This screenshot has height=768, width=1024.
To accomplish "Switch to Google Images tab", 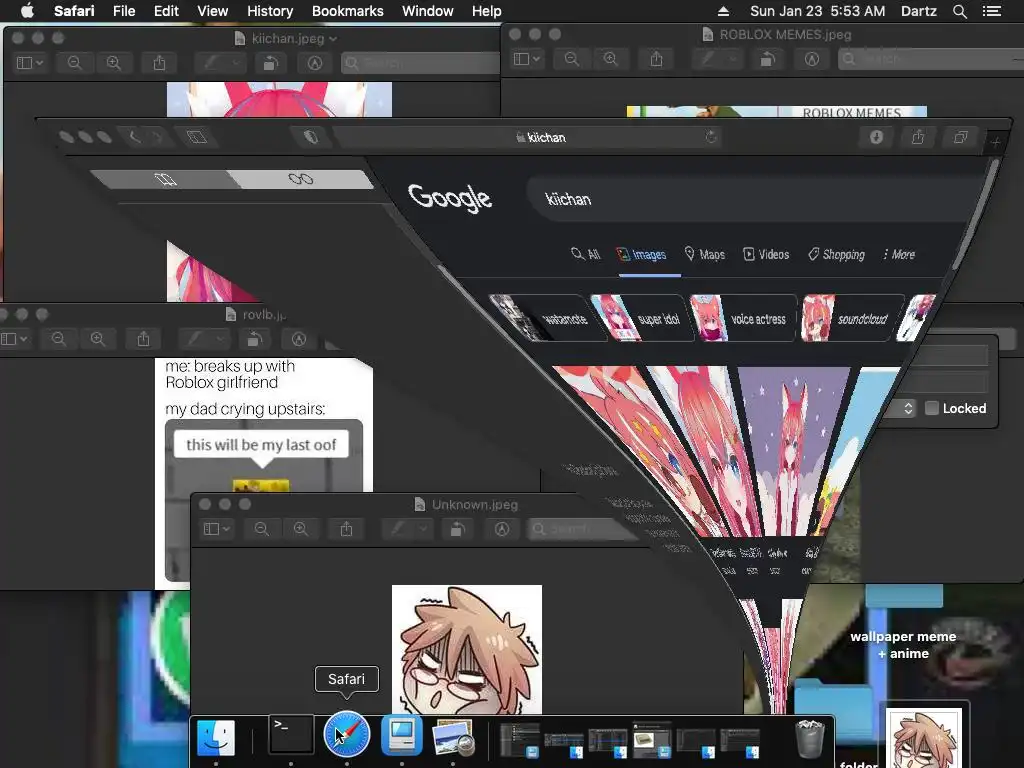I will [x=641, y=254].
